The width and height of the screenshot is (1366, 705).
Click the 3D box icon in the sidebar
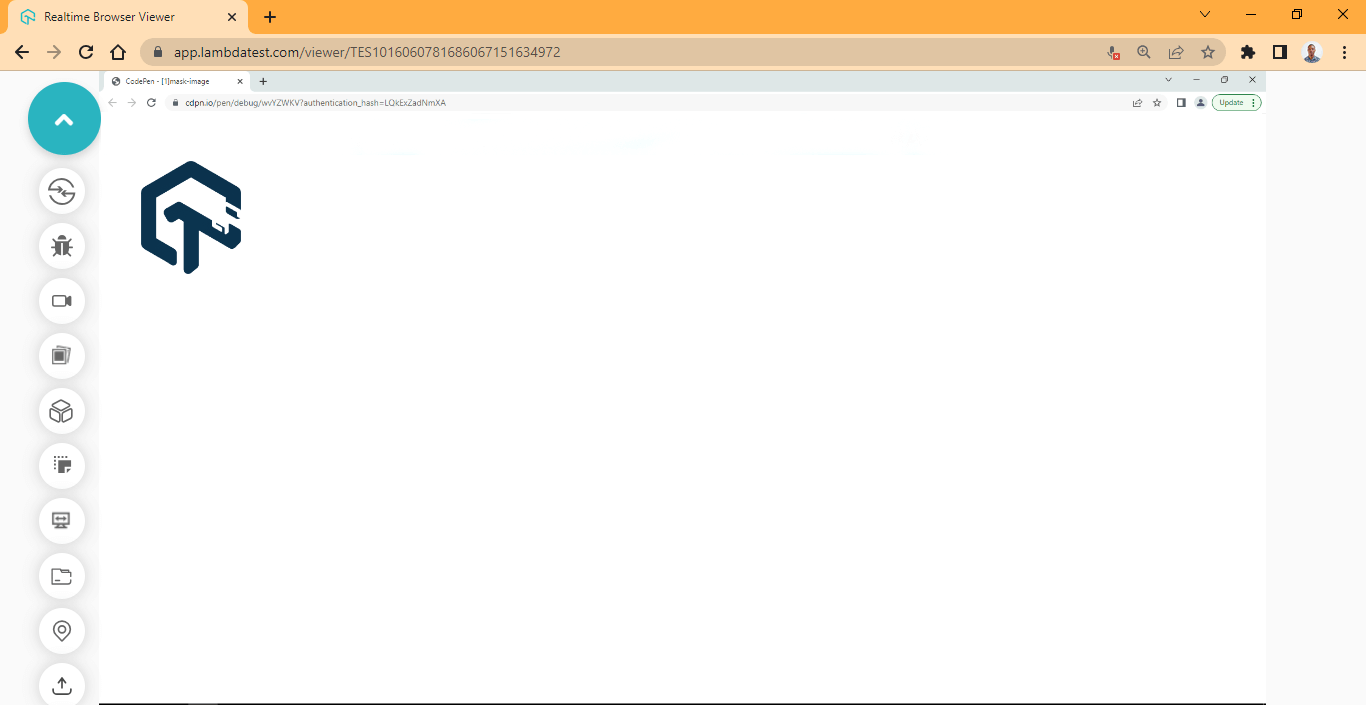[62, 411]
